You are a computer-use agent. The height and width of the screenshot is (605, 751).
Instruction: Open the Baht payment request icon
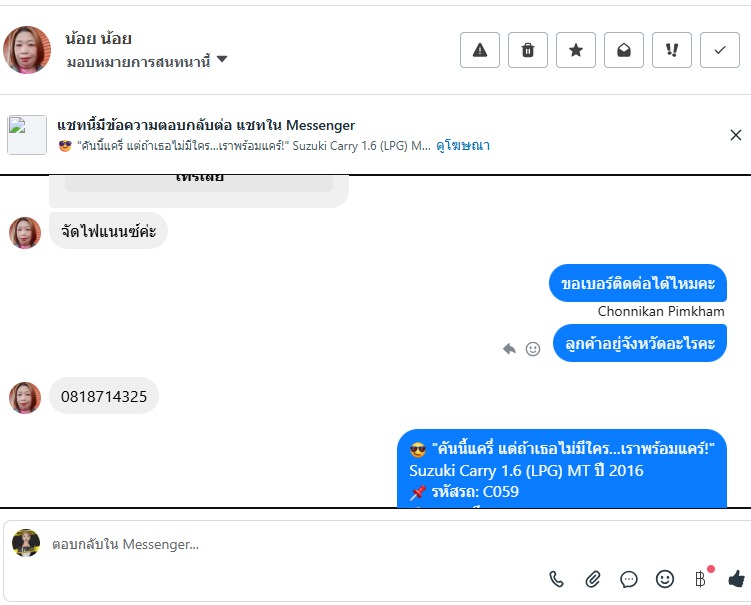[701, 578]
